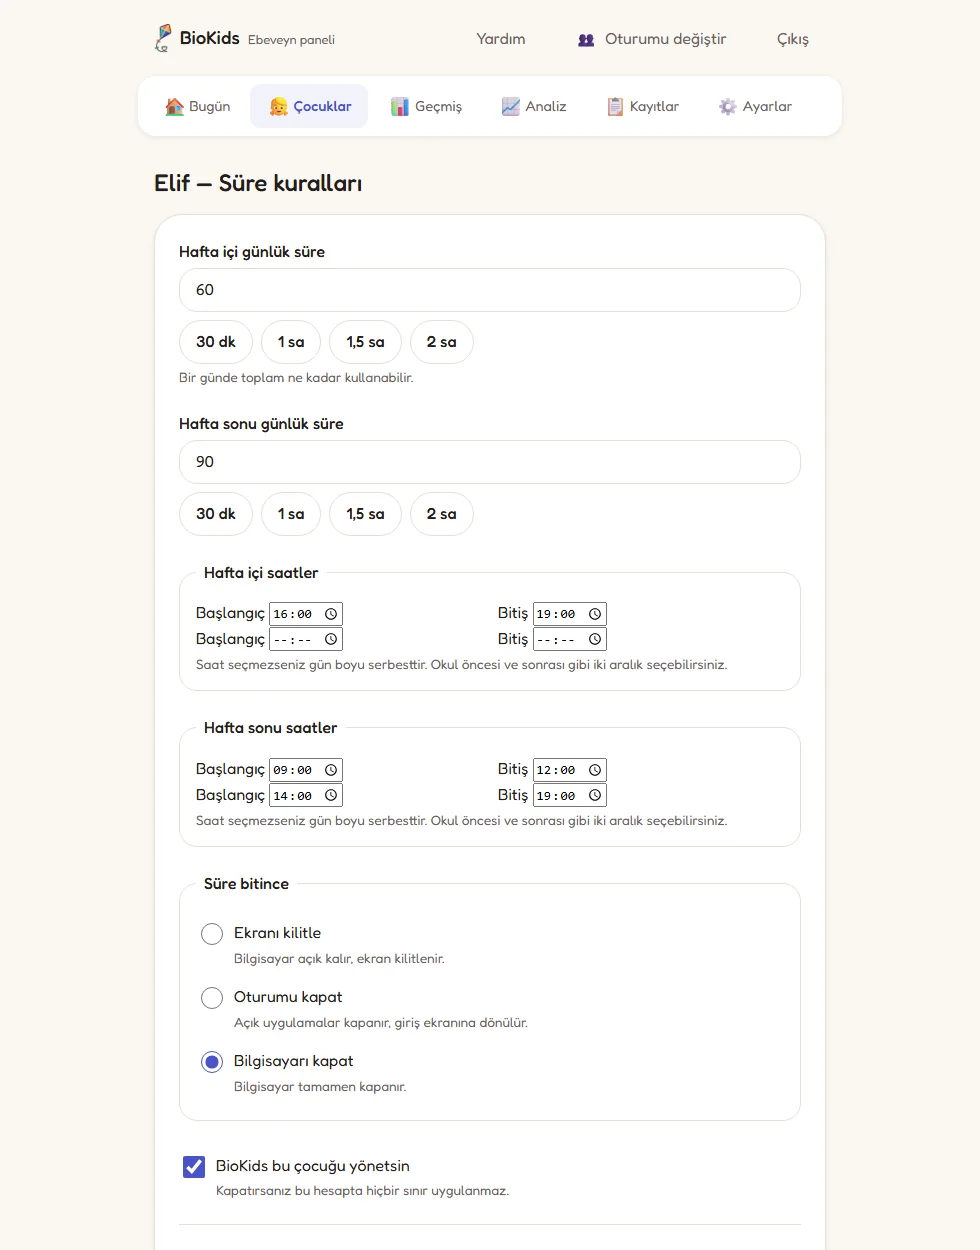980x1250 pixels.
Task: Open clock picker for Hafta sonu 19:00 end
Action: [x=595, y=795]
